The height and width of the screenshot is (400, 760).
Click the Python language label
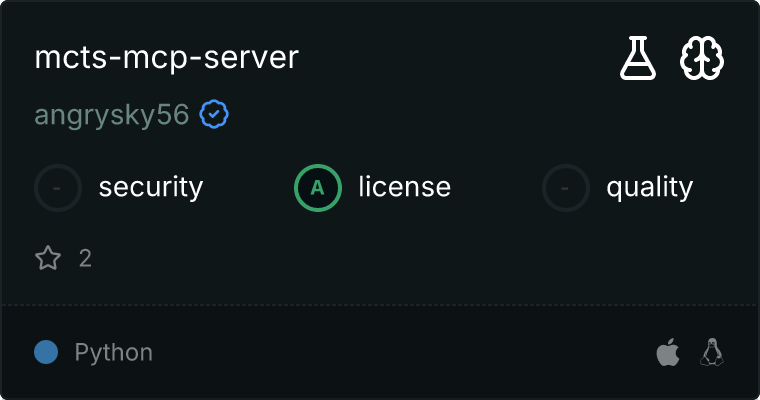coord(114,352)
